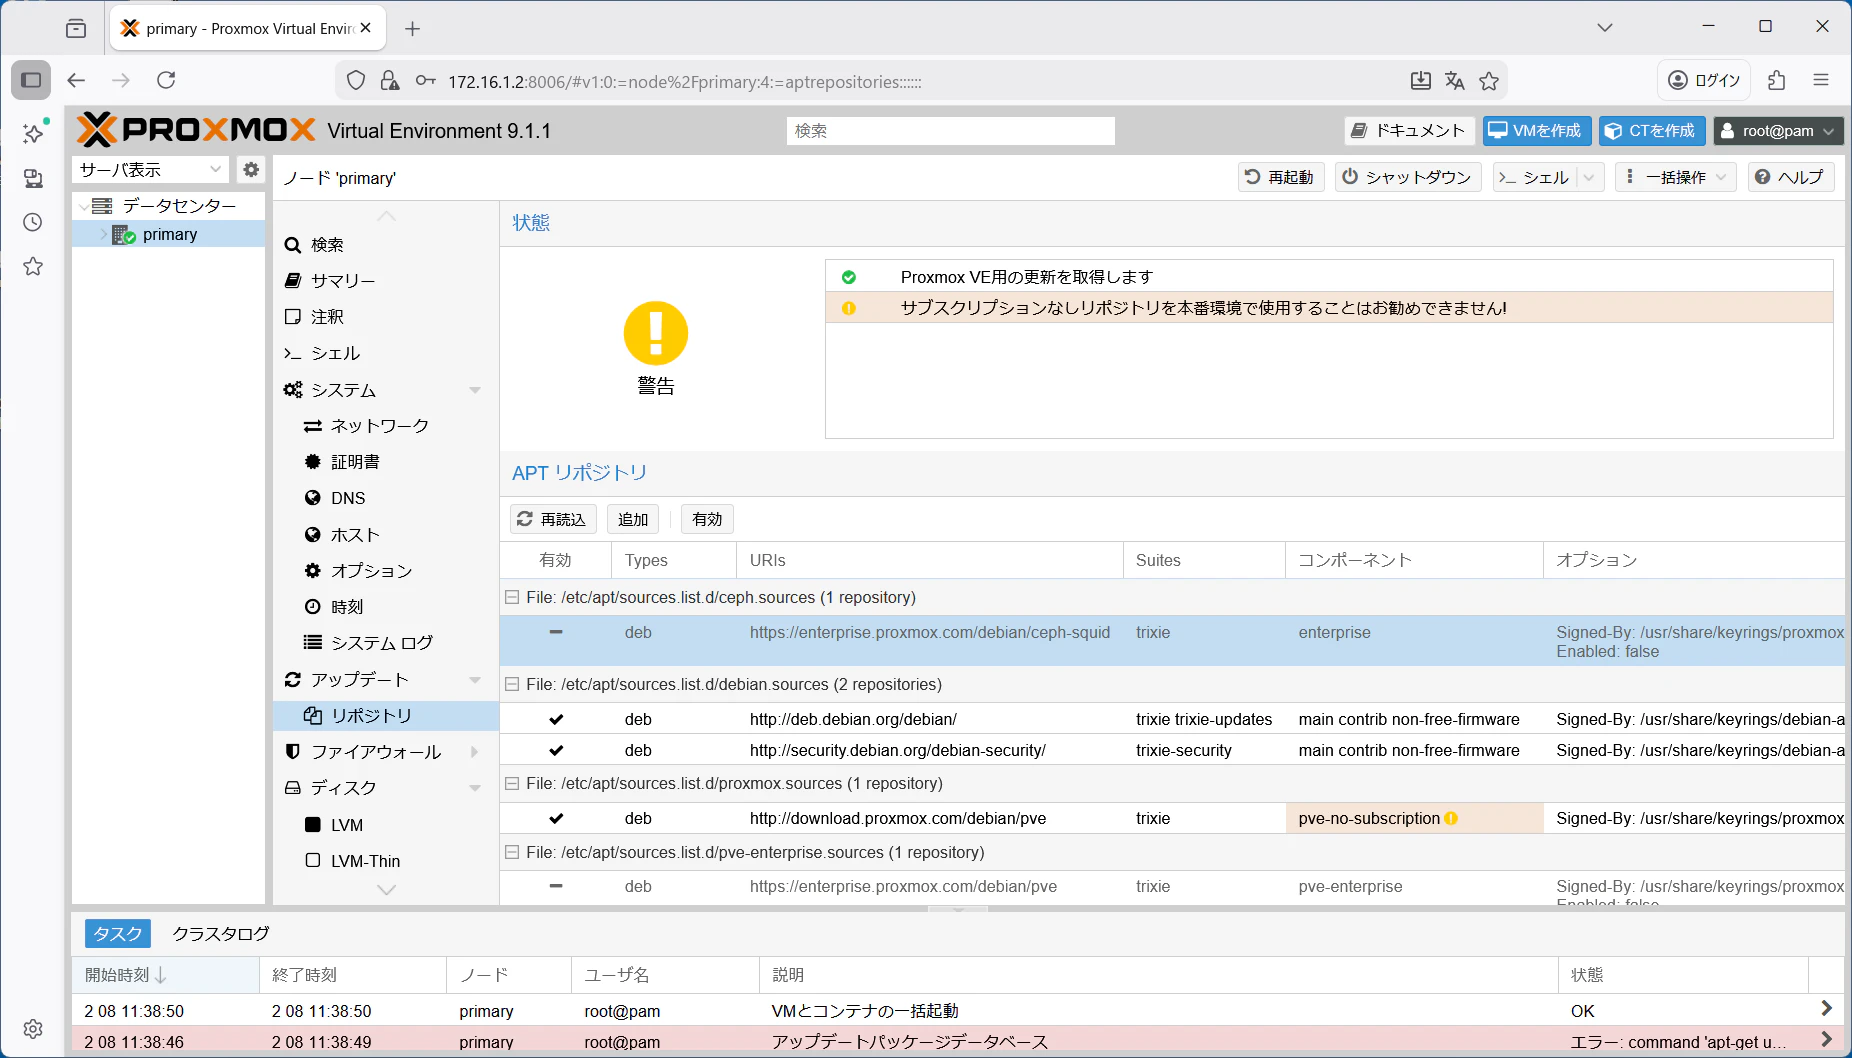
Task: Open the DNS settings page
Action: coord(386,498)
